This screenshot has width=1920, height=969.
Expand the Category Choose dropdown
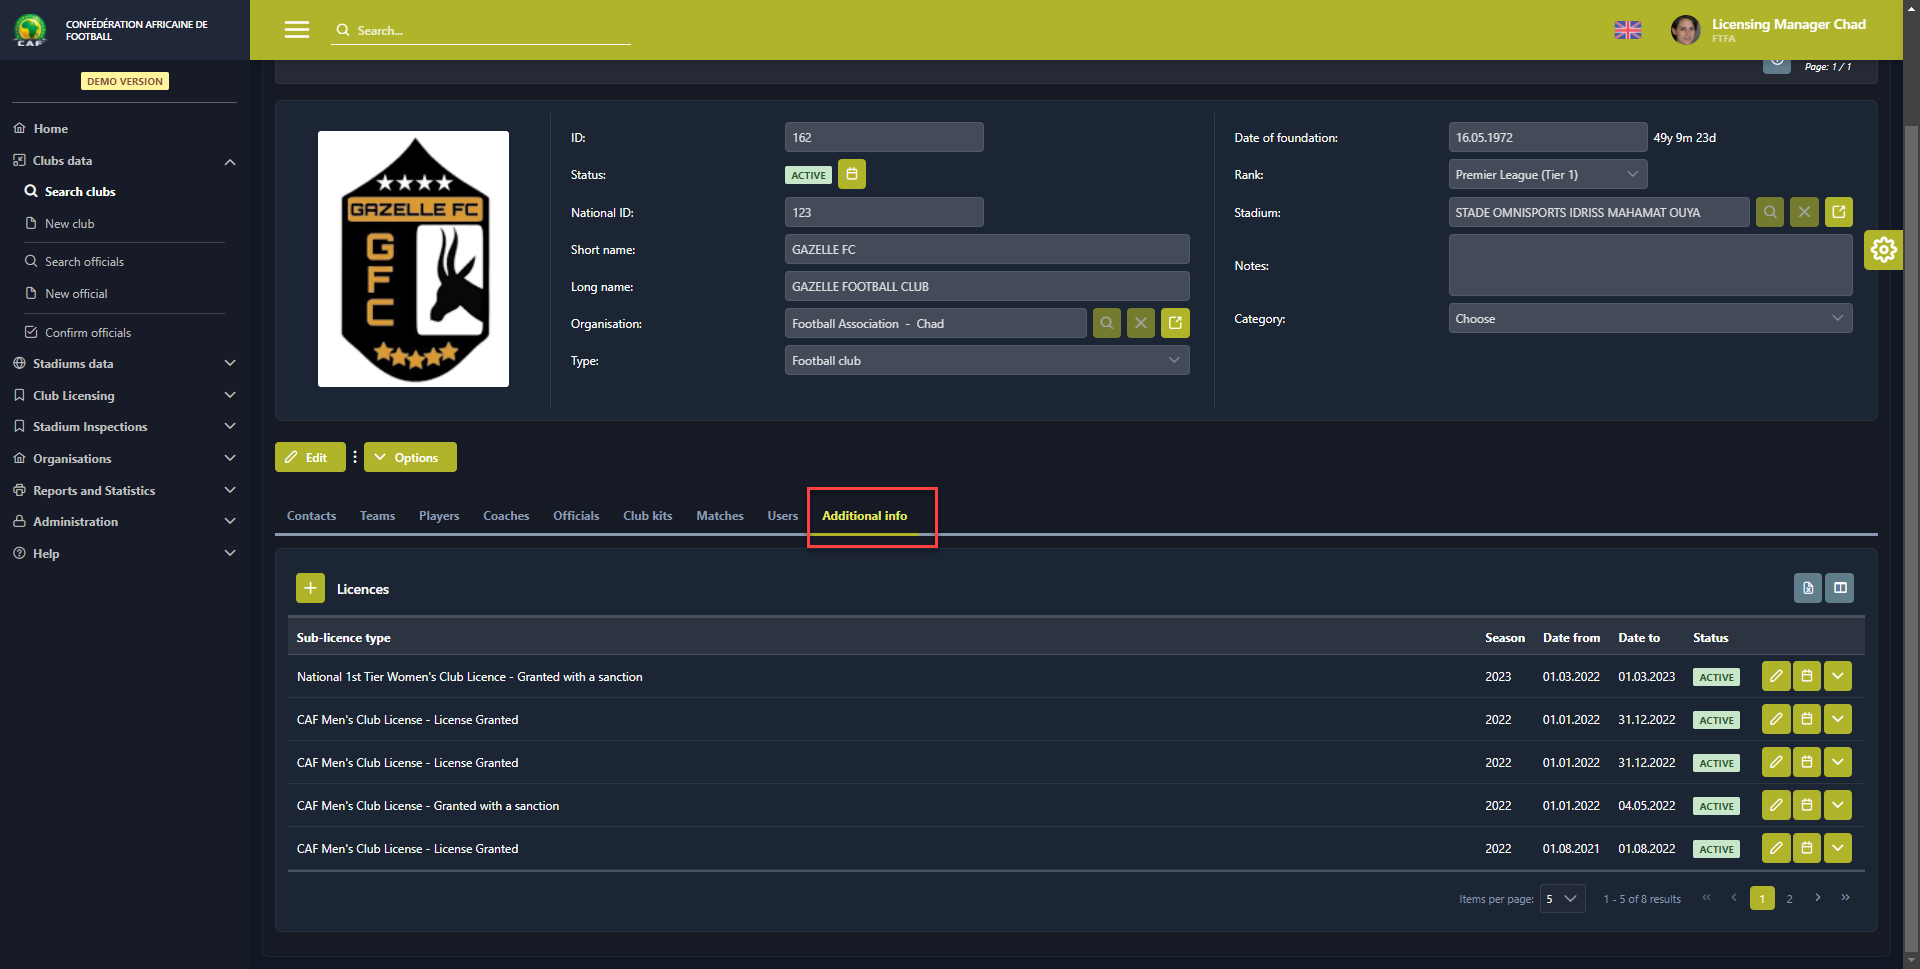[1649, 319]
